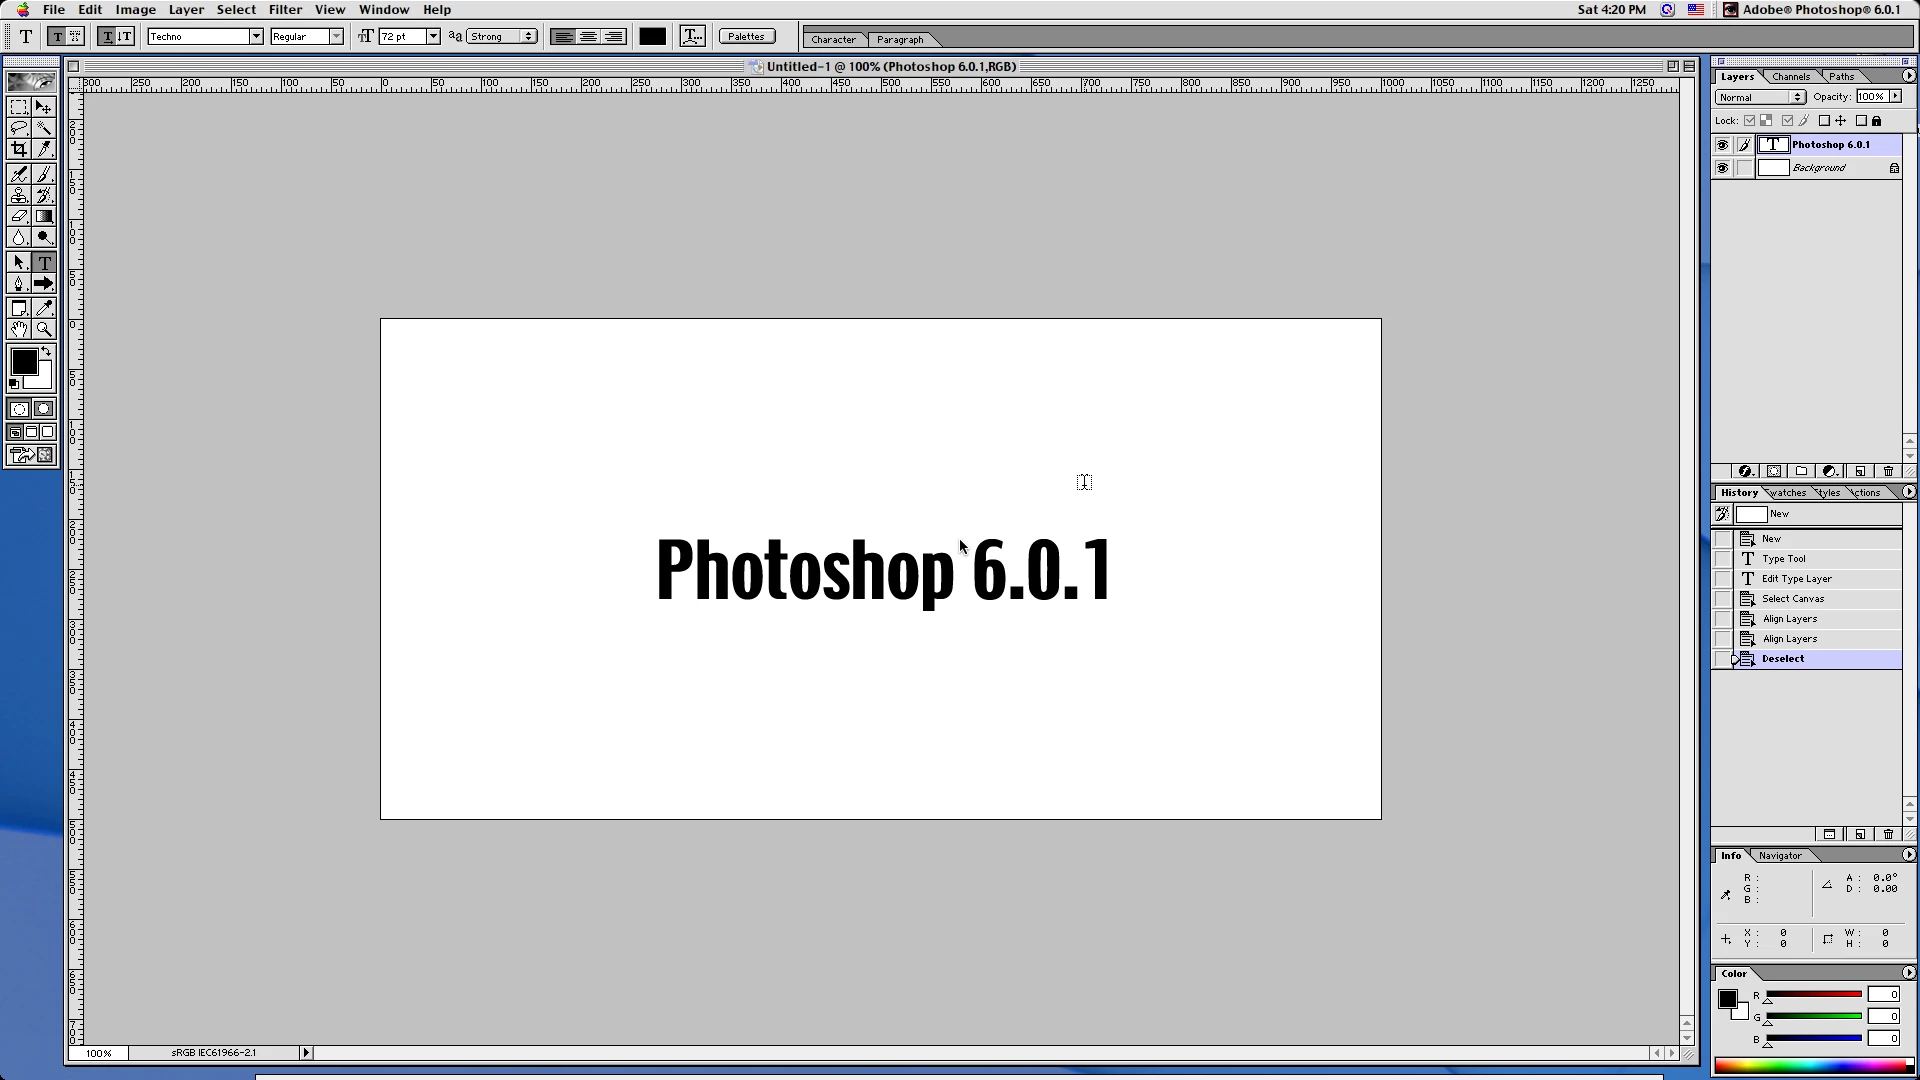The image size is (1920, 1080).
Task: Switch to the Channels tab
Action: 1790,76
